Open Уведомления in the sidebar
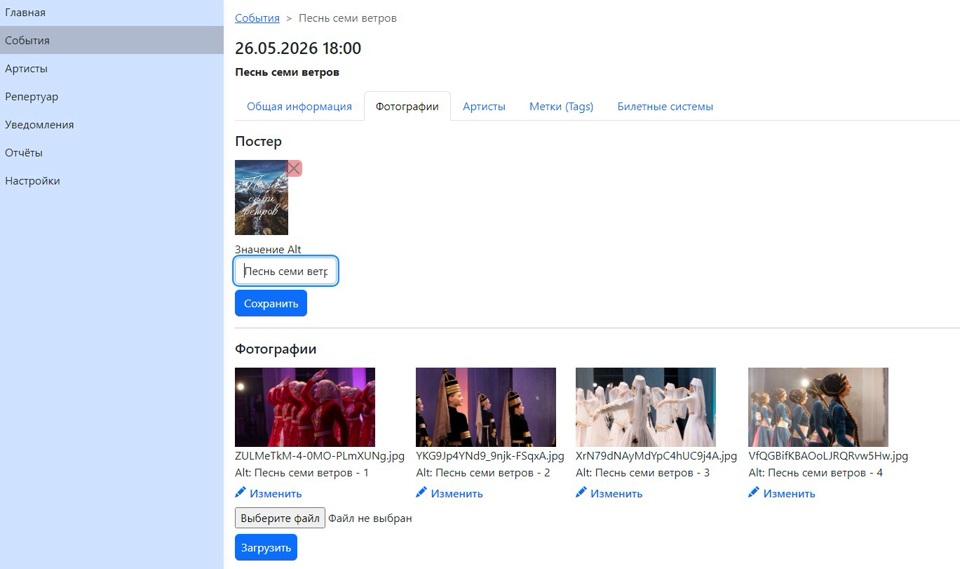 (39, 125)
